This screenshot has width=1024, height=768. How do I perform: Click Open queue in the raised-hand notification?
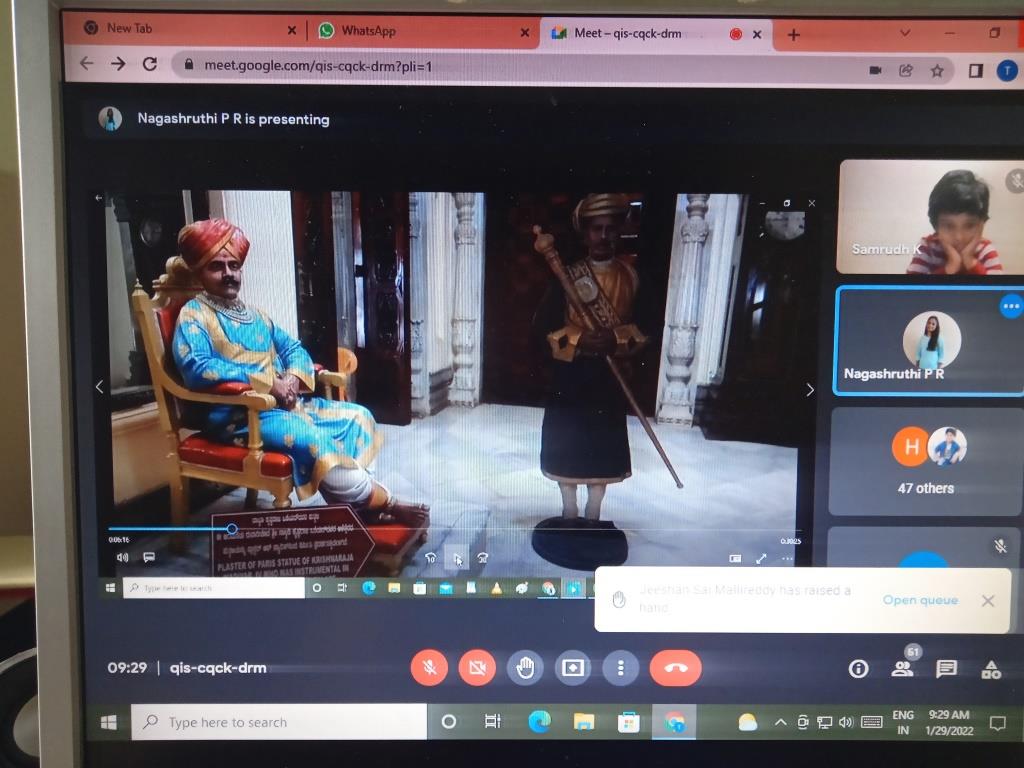point(920,600)
